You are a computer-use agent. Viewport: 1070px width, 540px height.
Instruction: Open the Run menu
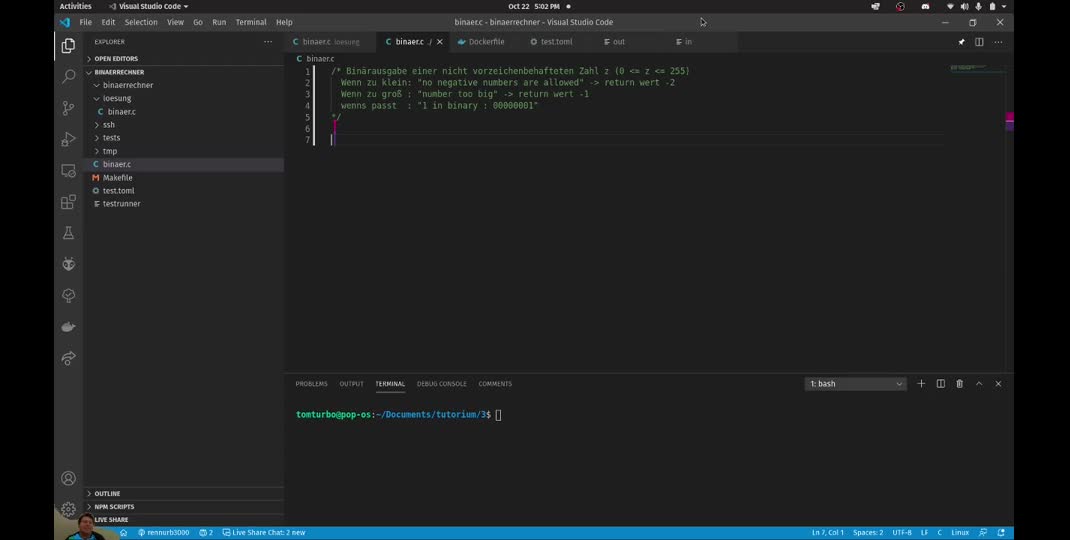click(x=219, y=22)
